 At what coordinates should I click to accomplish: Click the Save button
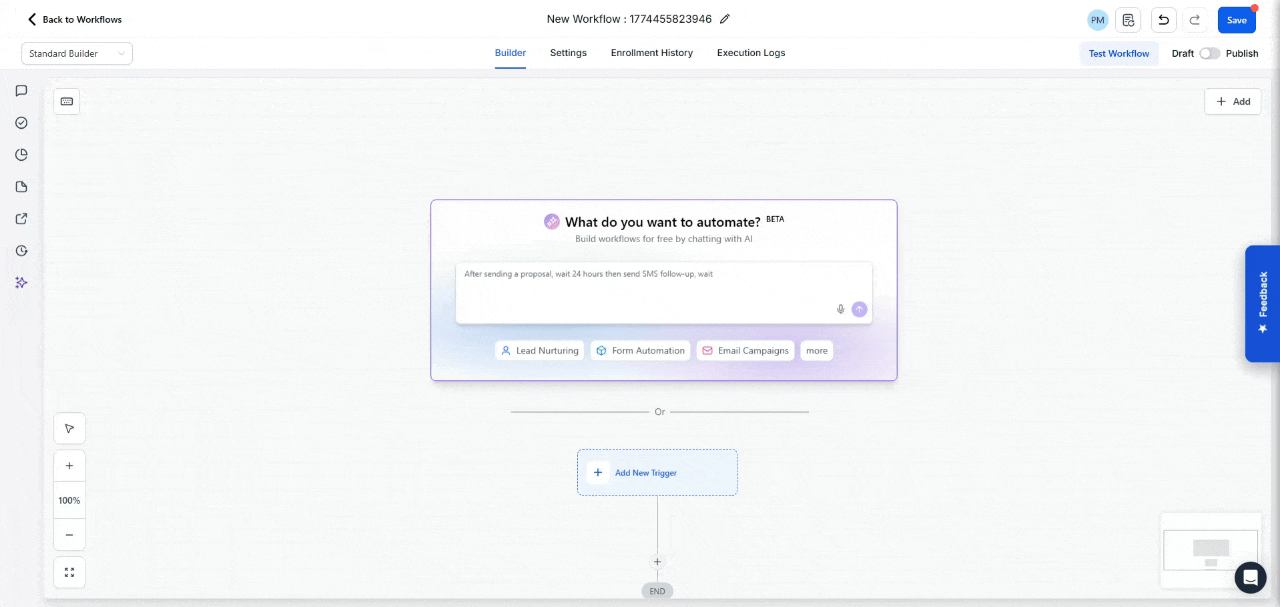[1237, 20]
